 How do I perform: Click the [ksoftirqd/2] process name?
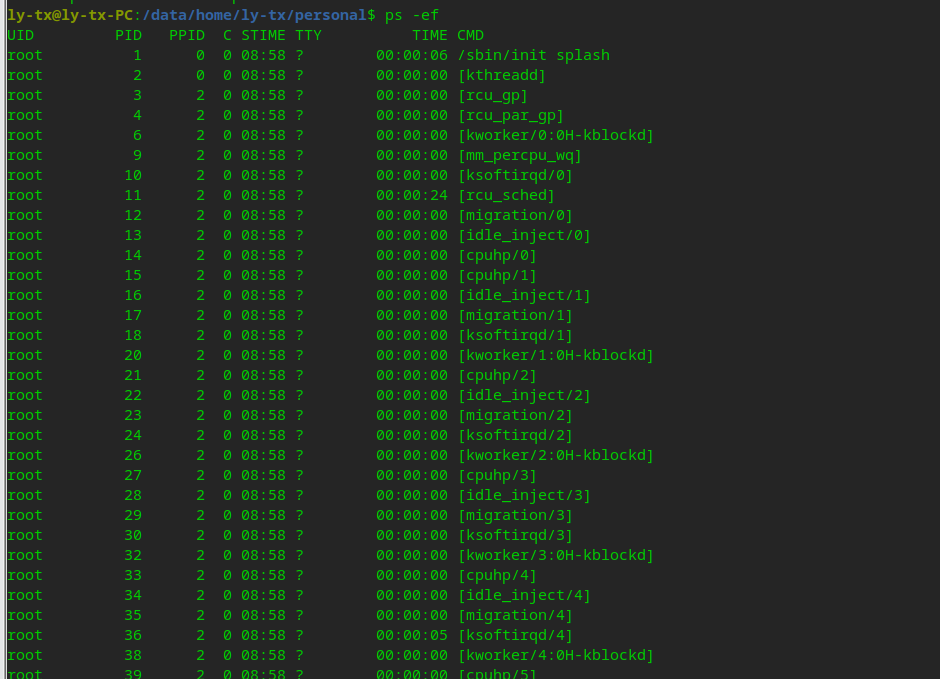pos(516,436)
